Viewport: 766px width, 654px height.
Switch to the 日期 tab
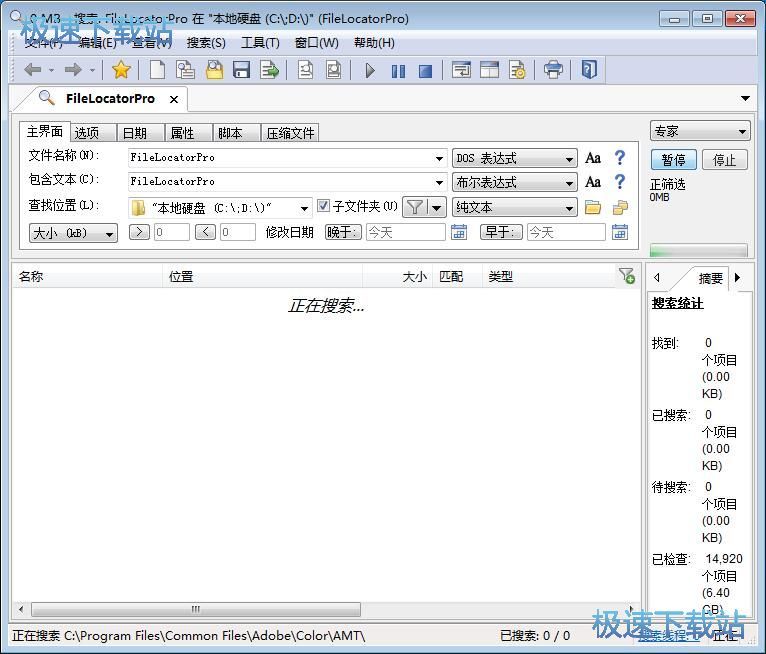point(134,133)
